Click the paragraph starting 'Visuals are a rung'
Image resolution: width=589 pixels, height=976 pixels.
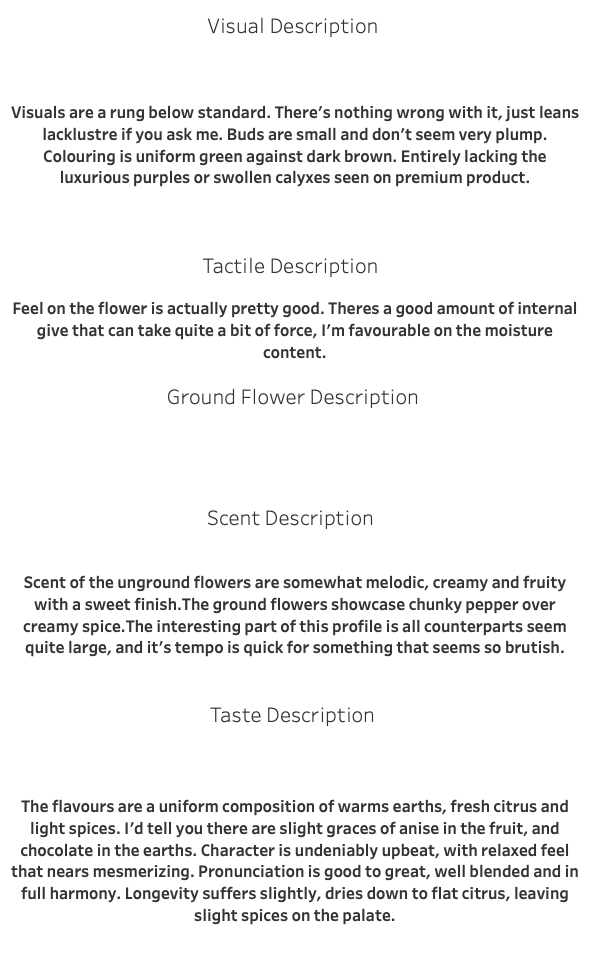[294, 145]
